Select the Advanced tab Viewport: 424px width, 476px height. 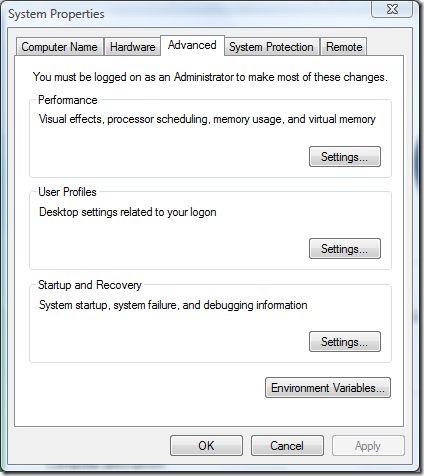click(x=192, y=45)
